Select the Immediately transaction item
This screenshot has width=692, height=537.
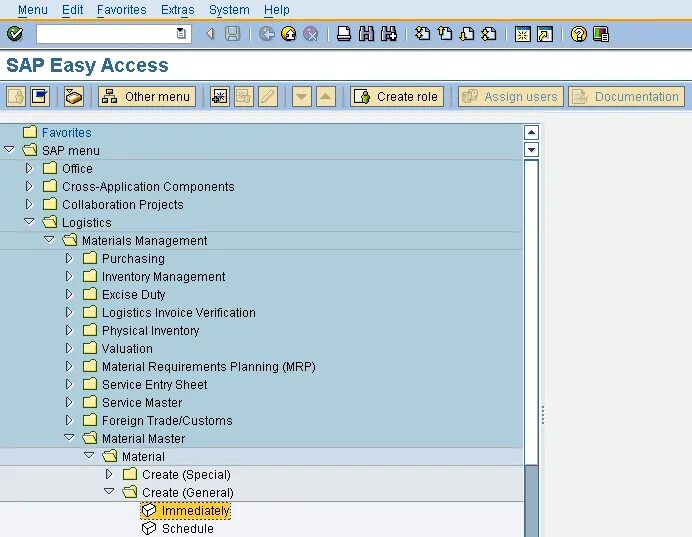[x=186, y=511]
